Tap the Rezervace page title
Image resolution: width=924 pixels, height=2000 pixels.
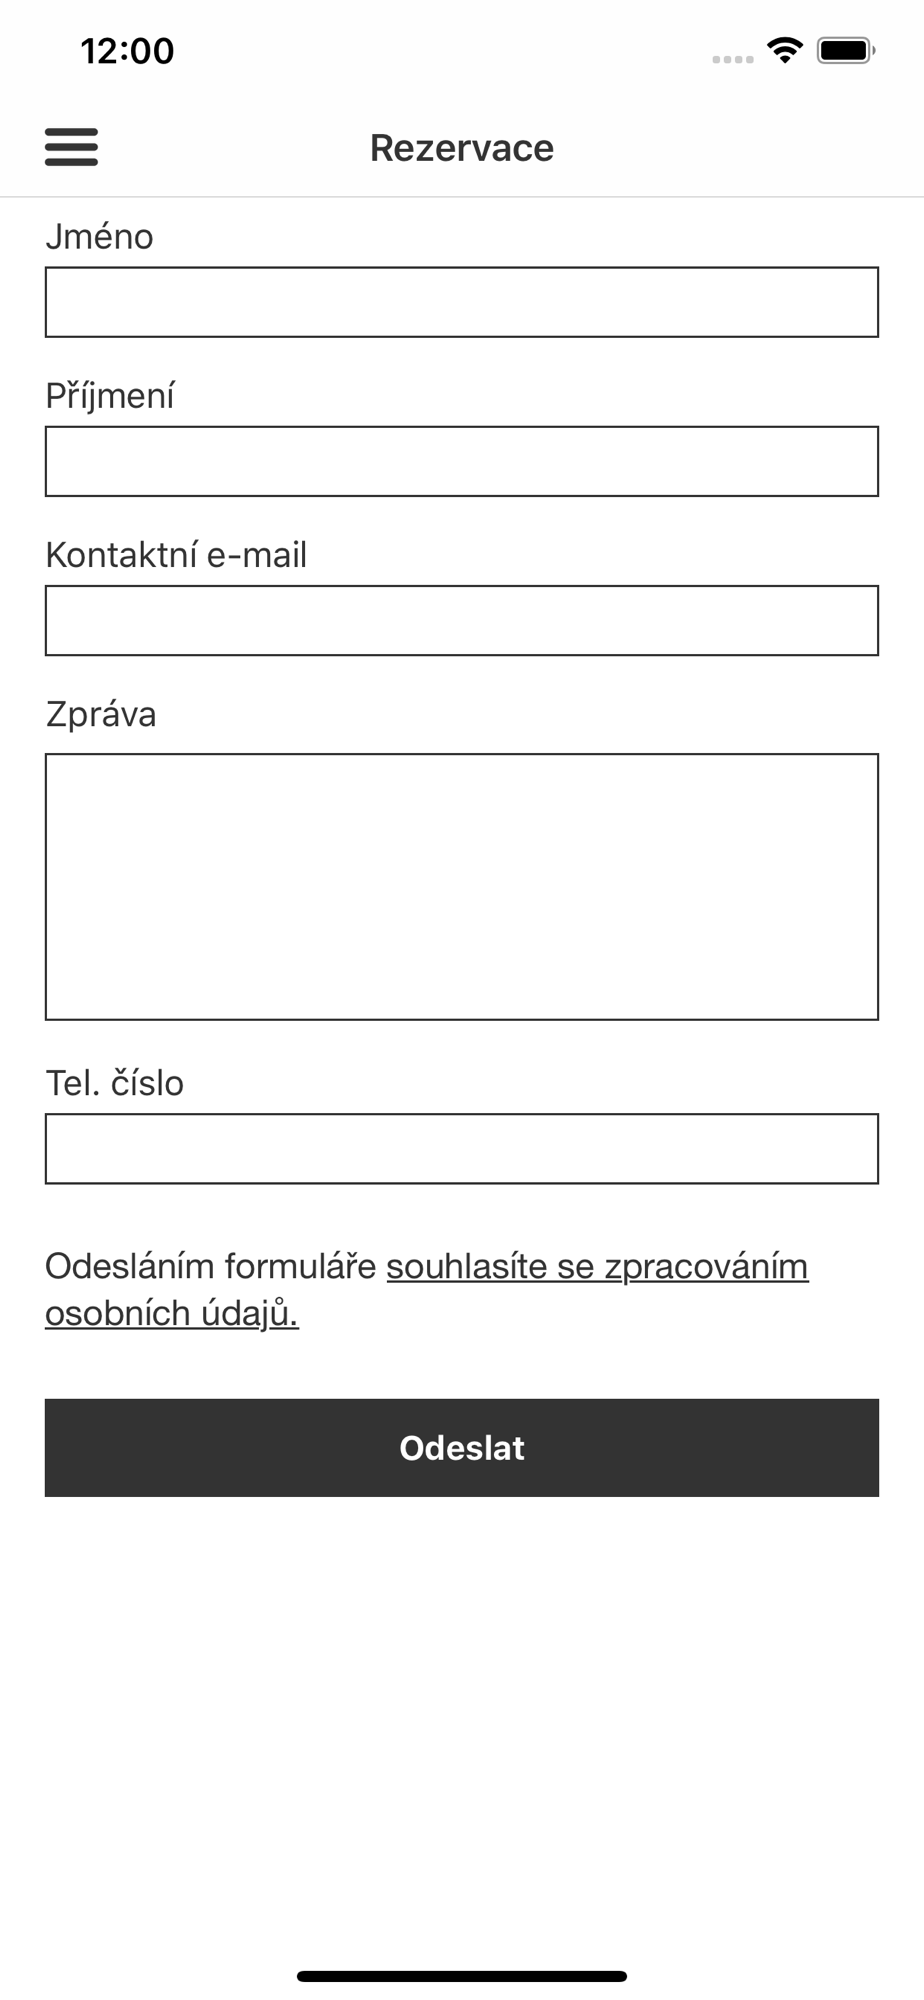pyautogui.click(x=462, y=148)
